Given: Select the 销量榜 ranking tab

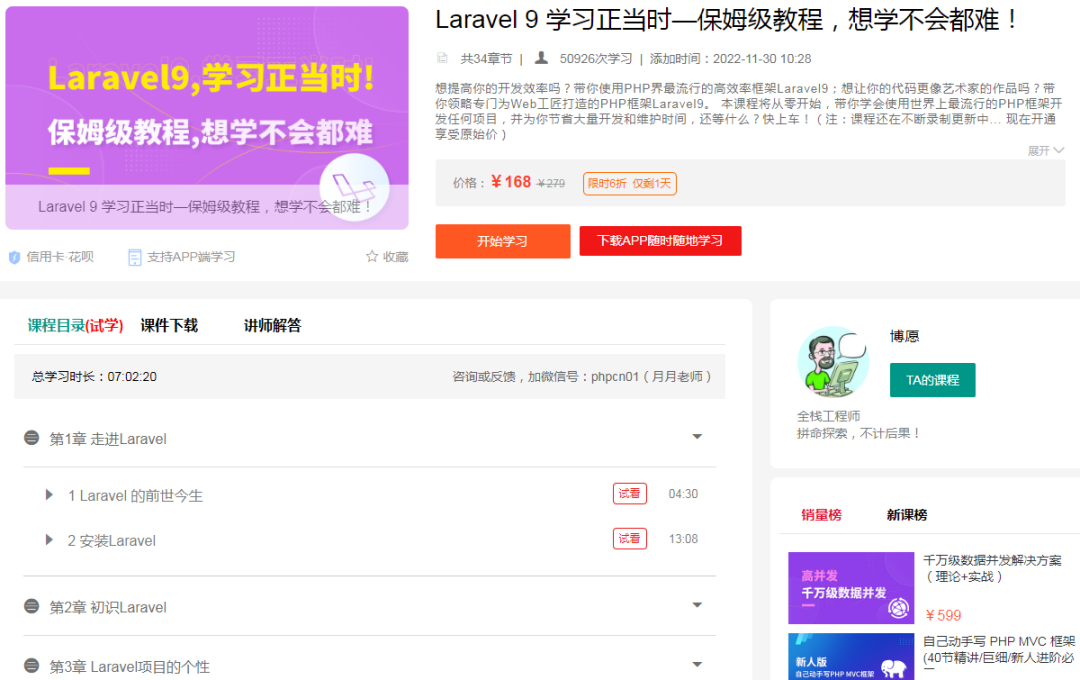Looking at the screenshot, I should (x=821, y=515).
